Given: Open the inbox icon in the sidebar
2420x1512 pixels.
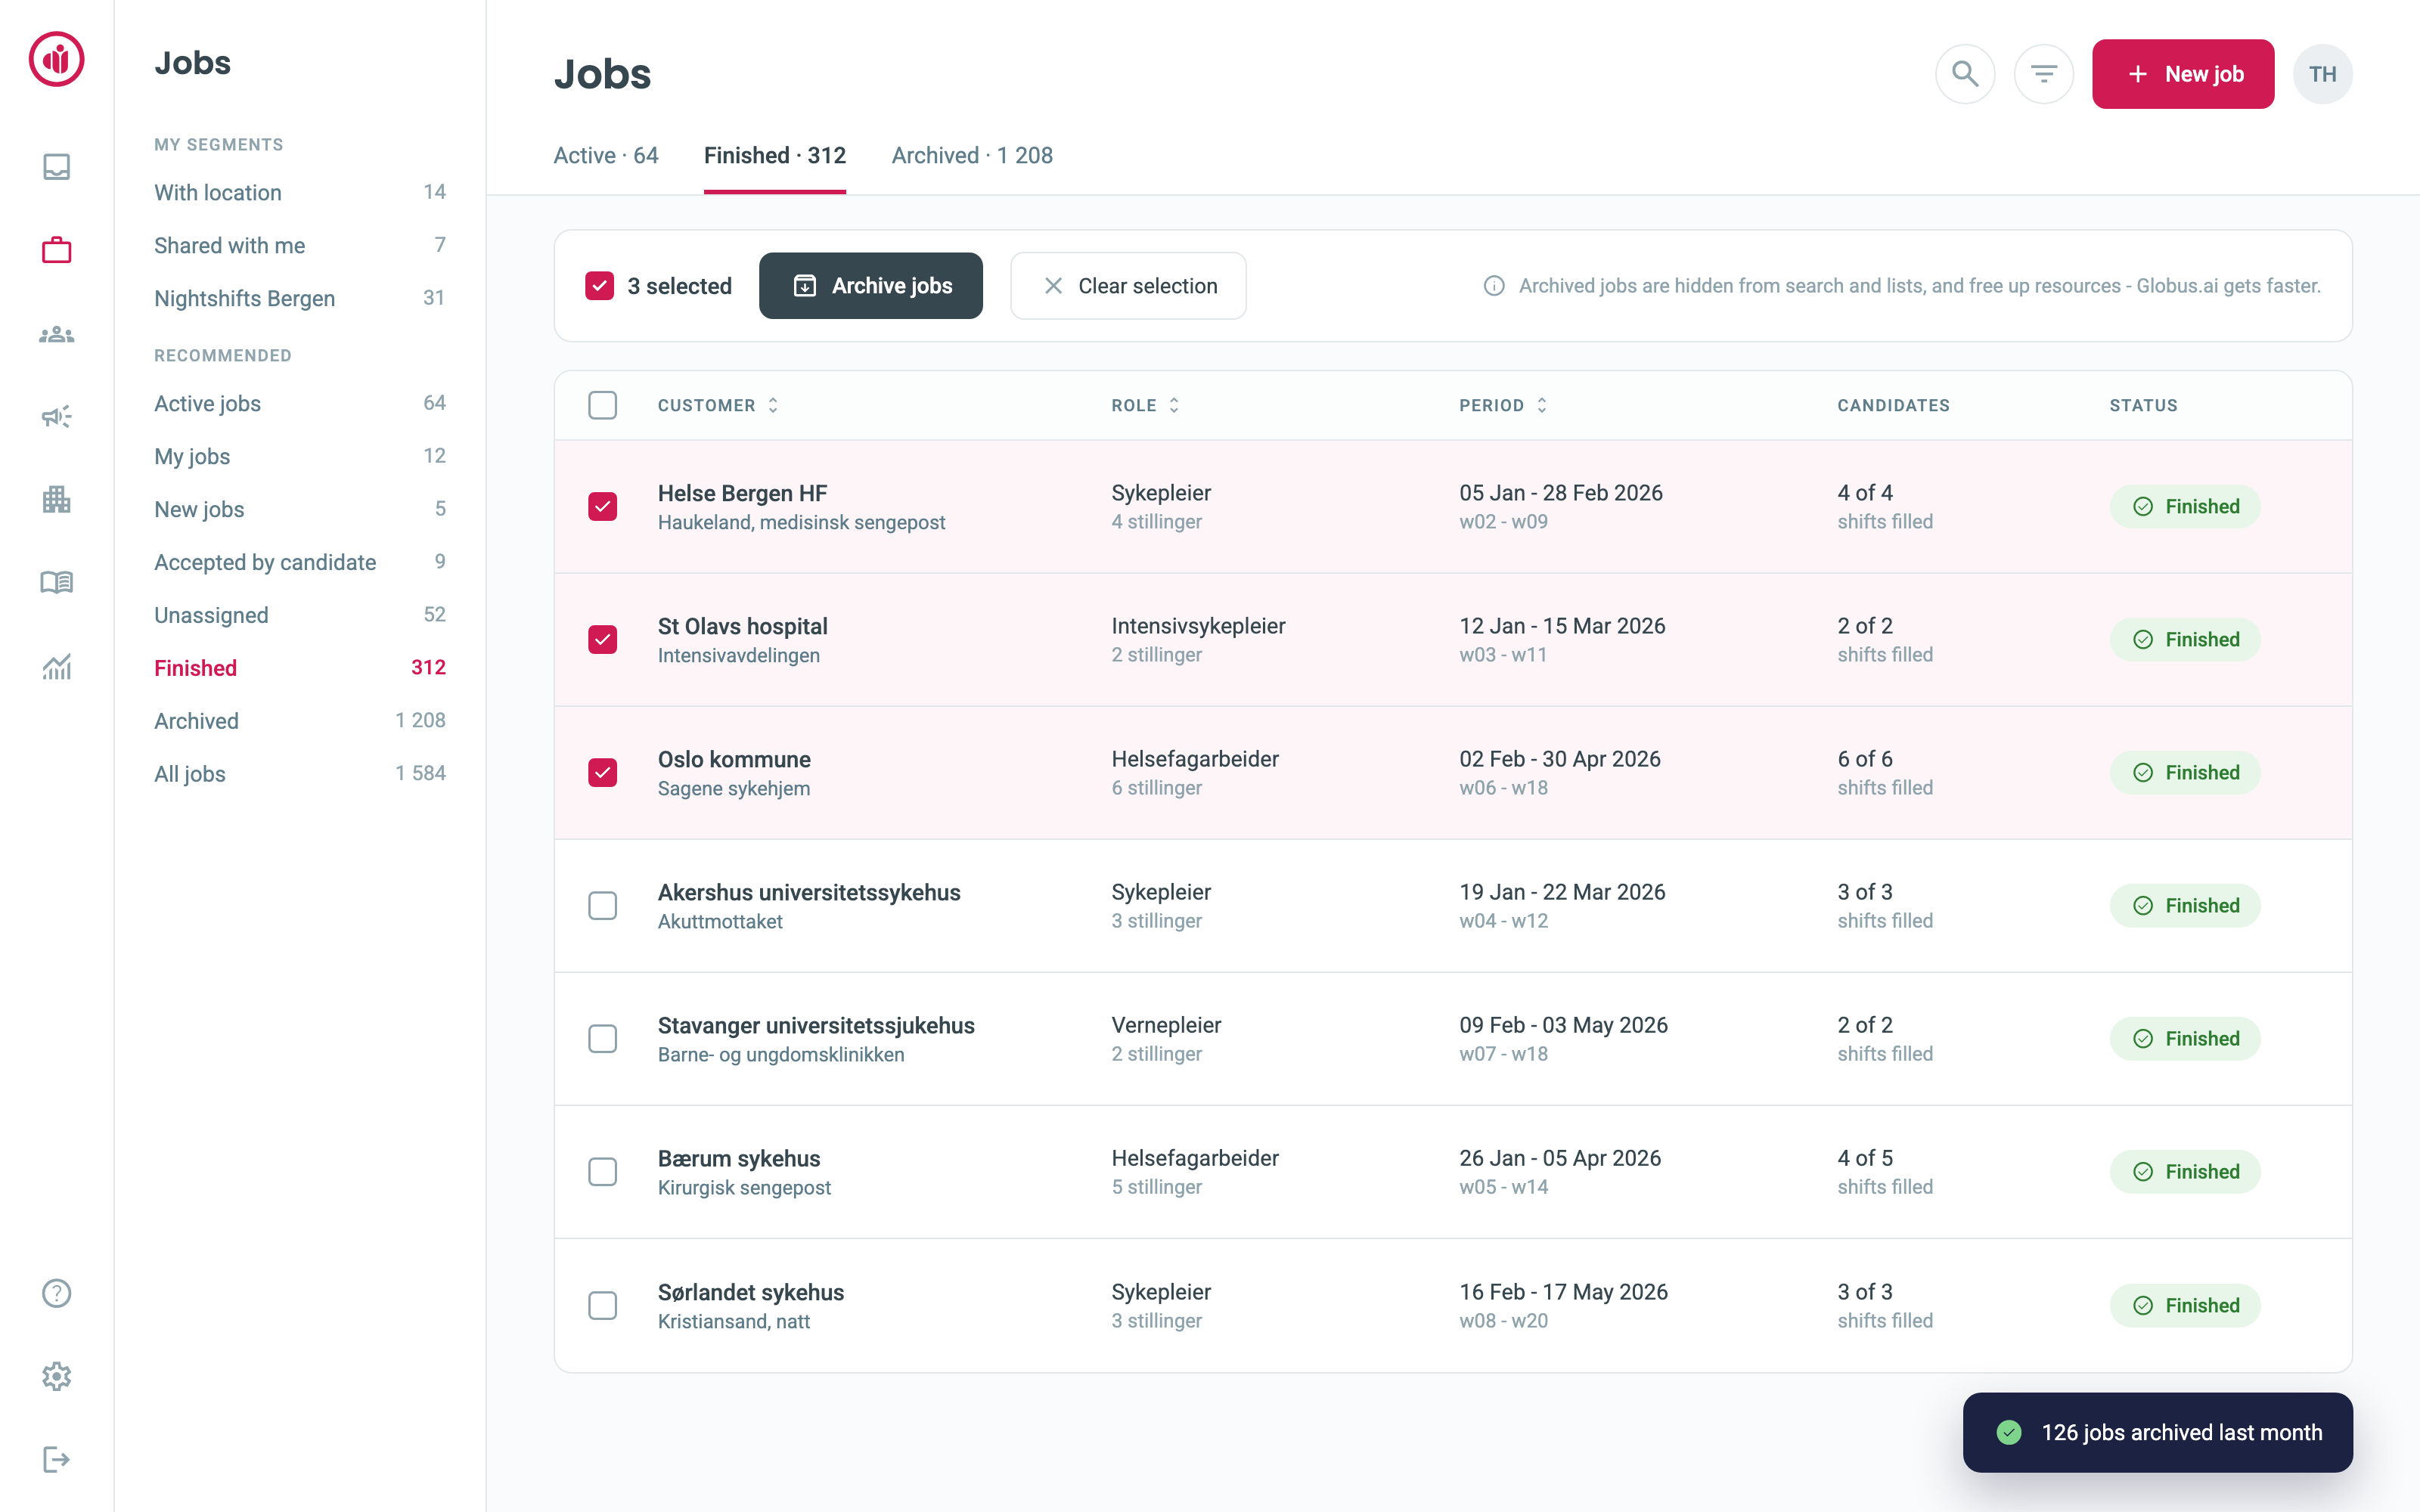Looking at the screenshot, I should tap(56, 166).
